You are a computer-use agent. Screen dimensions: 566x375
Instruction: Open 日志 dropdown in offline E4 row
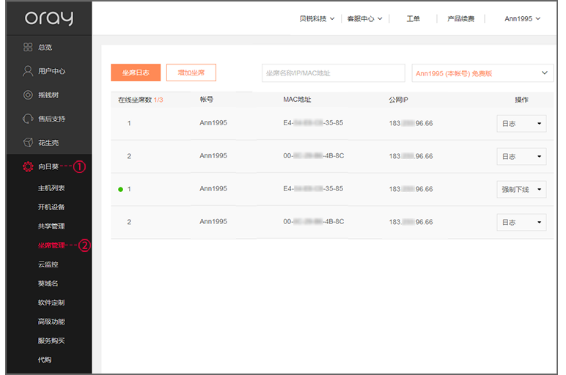521,124
